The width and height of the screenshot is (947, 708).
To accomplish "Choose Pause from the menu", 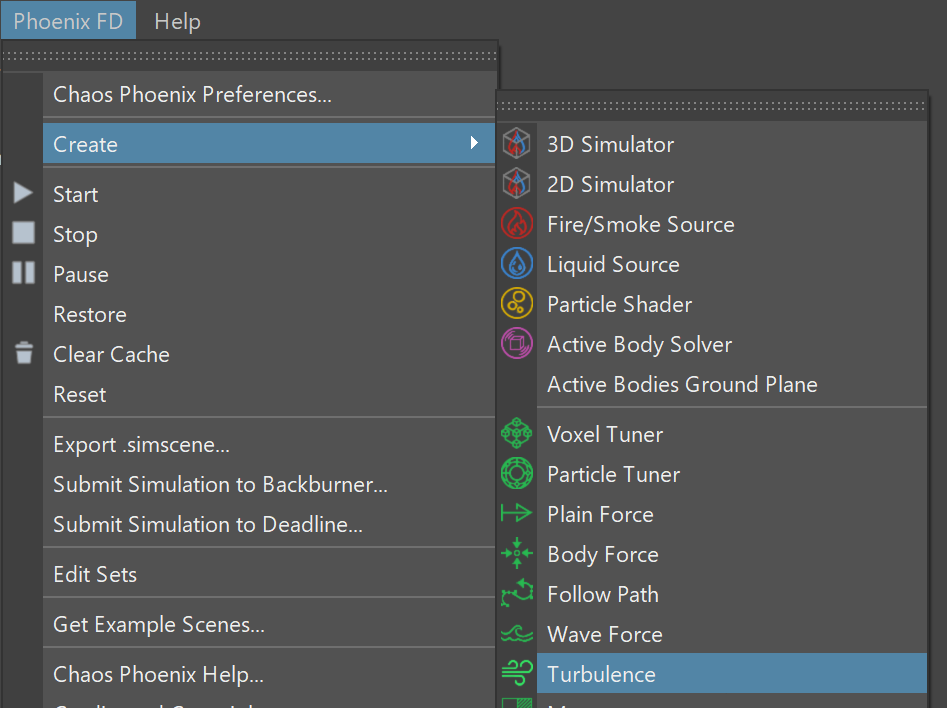I will point(269,274).
